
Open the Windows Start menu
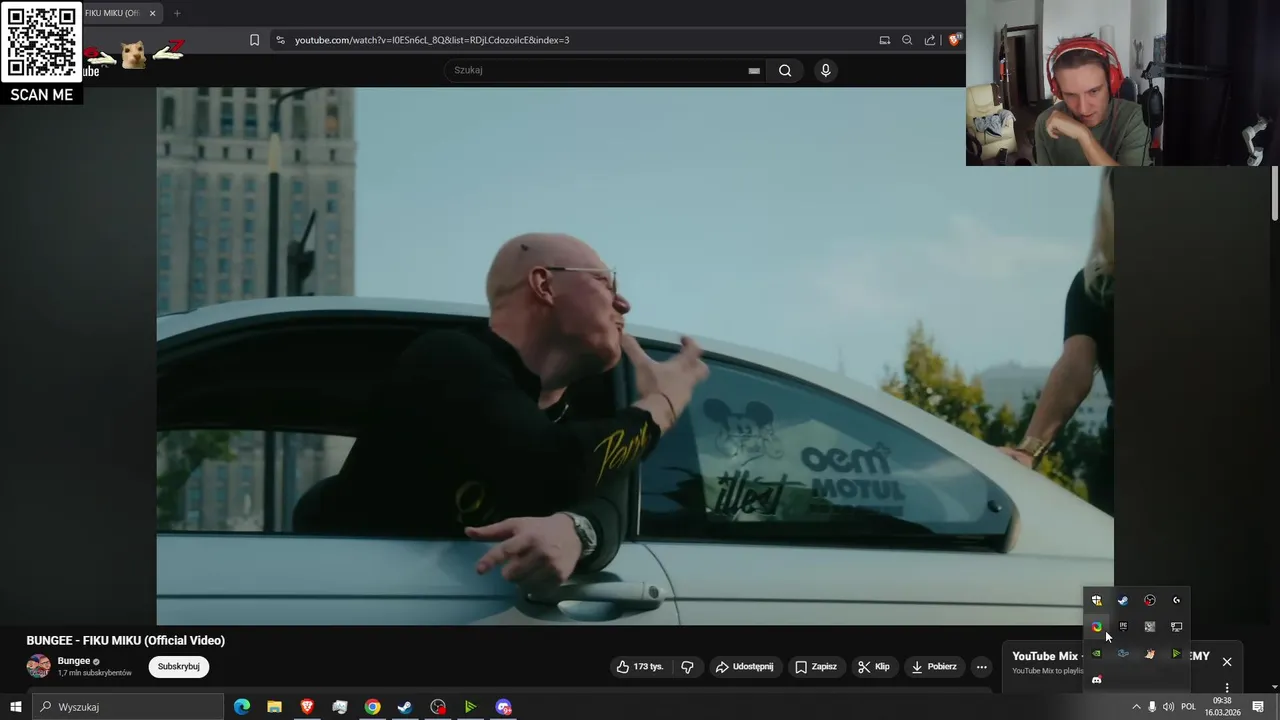[15, 707]
